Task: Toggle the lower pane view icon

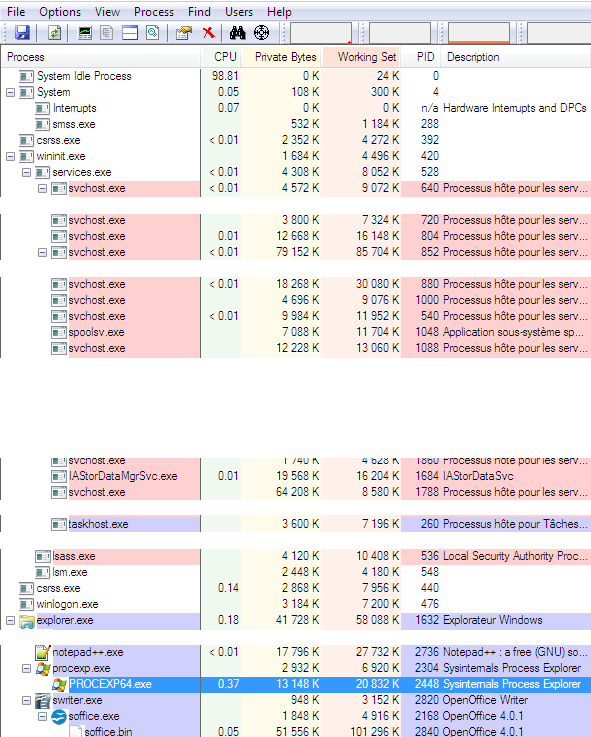Action: pos(130,33)
